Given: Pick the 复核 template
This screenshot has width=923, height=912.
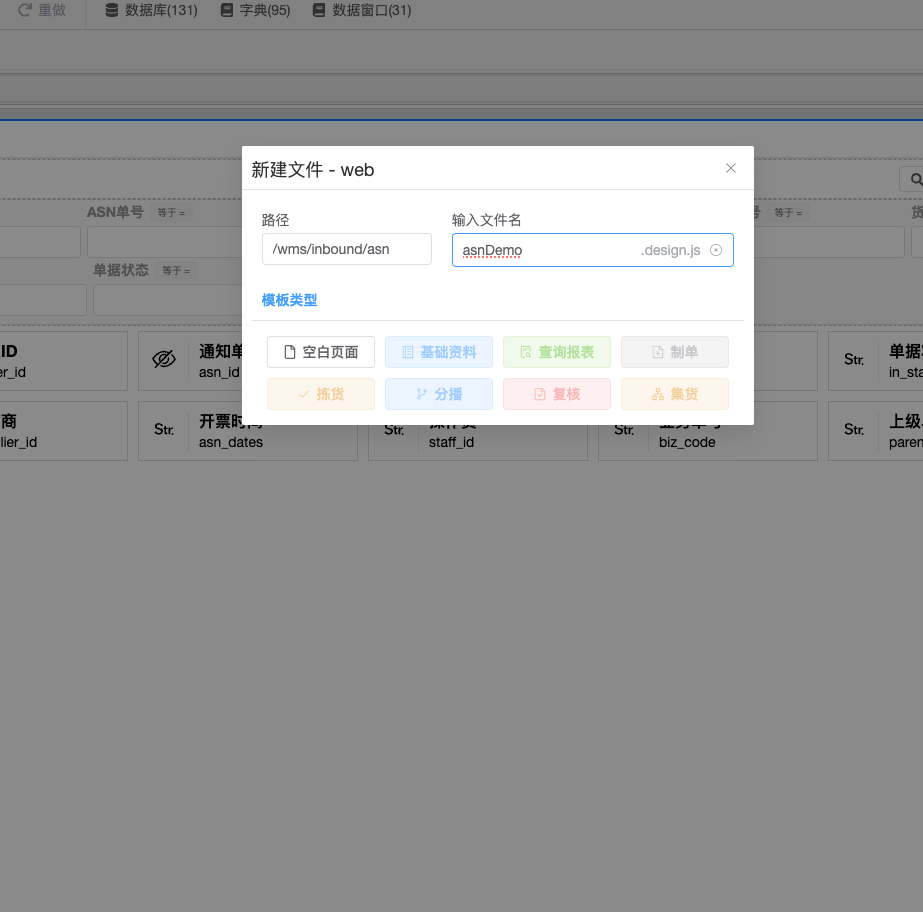Looking at the screenshot, I should coord(557,394).
